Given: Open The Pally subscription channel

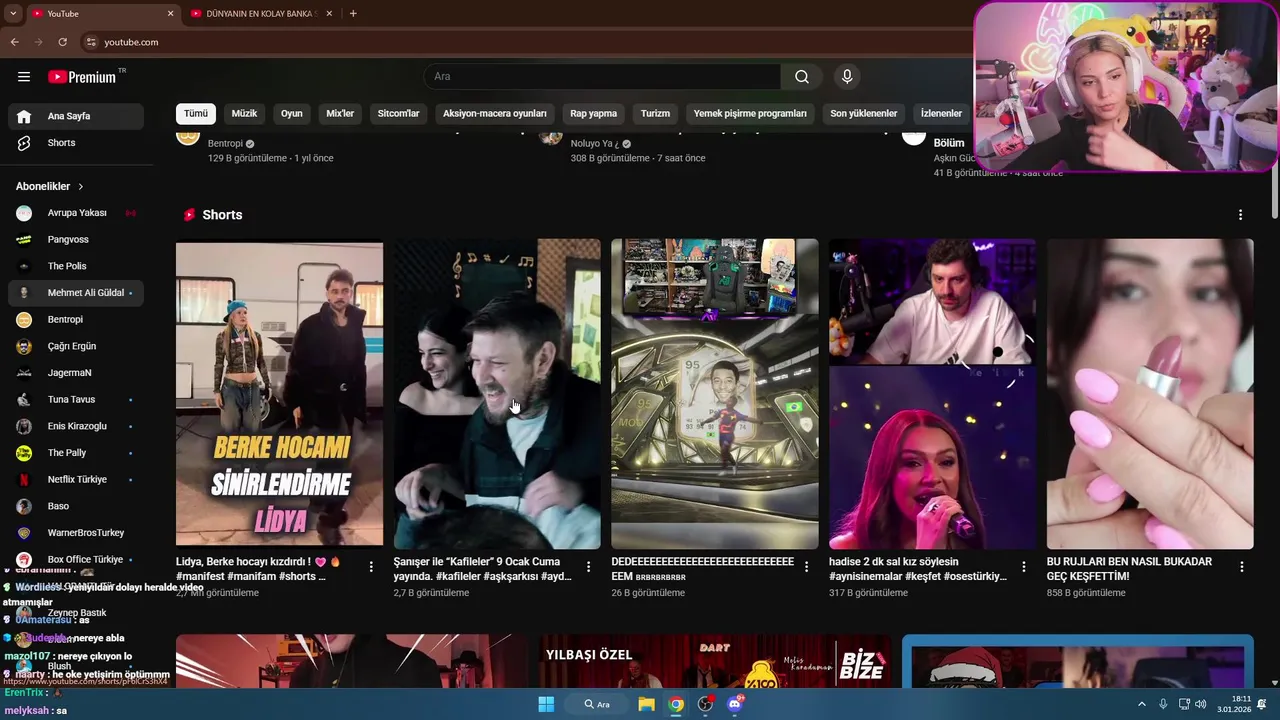Looking at the screenshot, I should tap(76, 453).
